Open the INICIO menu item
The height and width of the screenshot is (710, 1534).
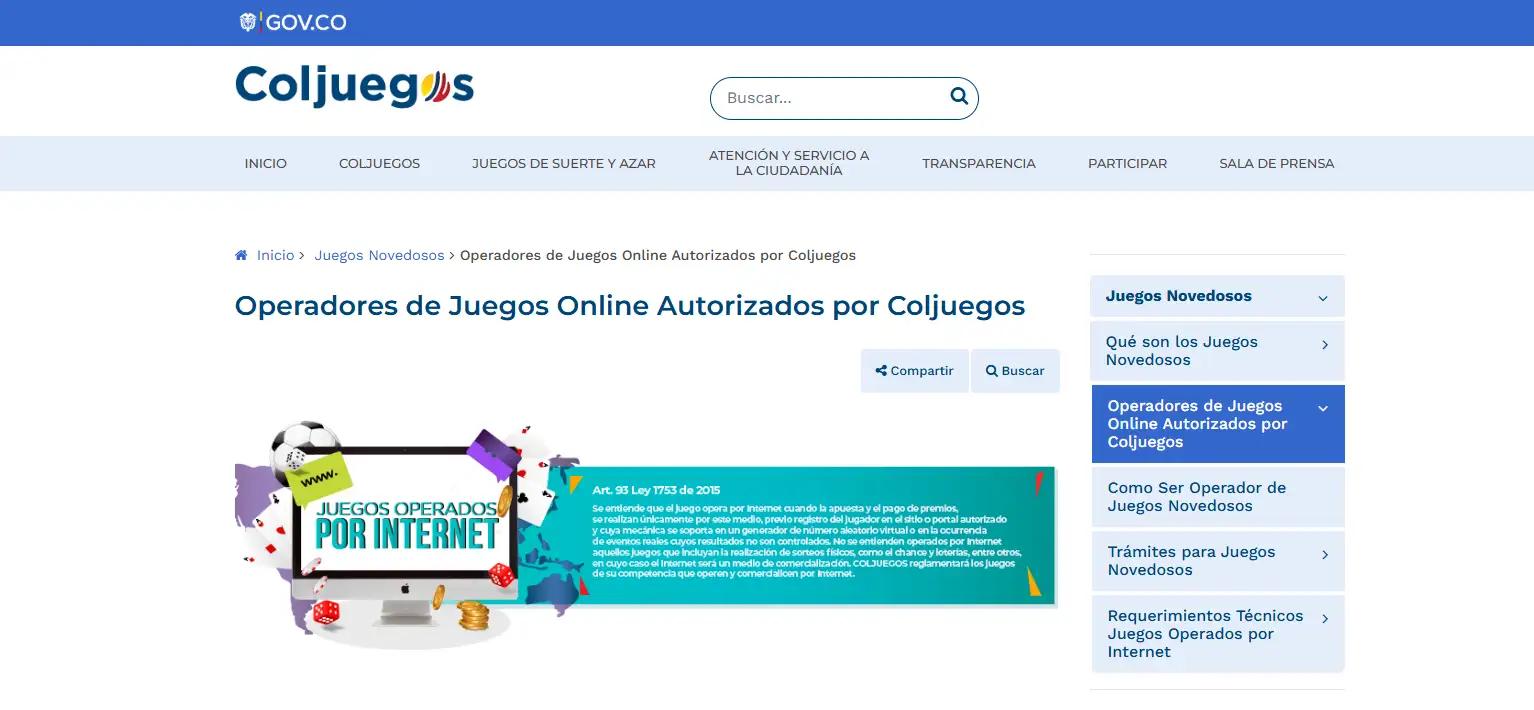tap(265, 163)
